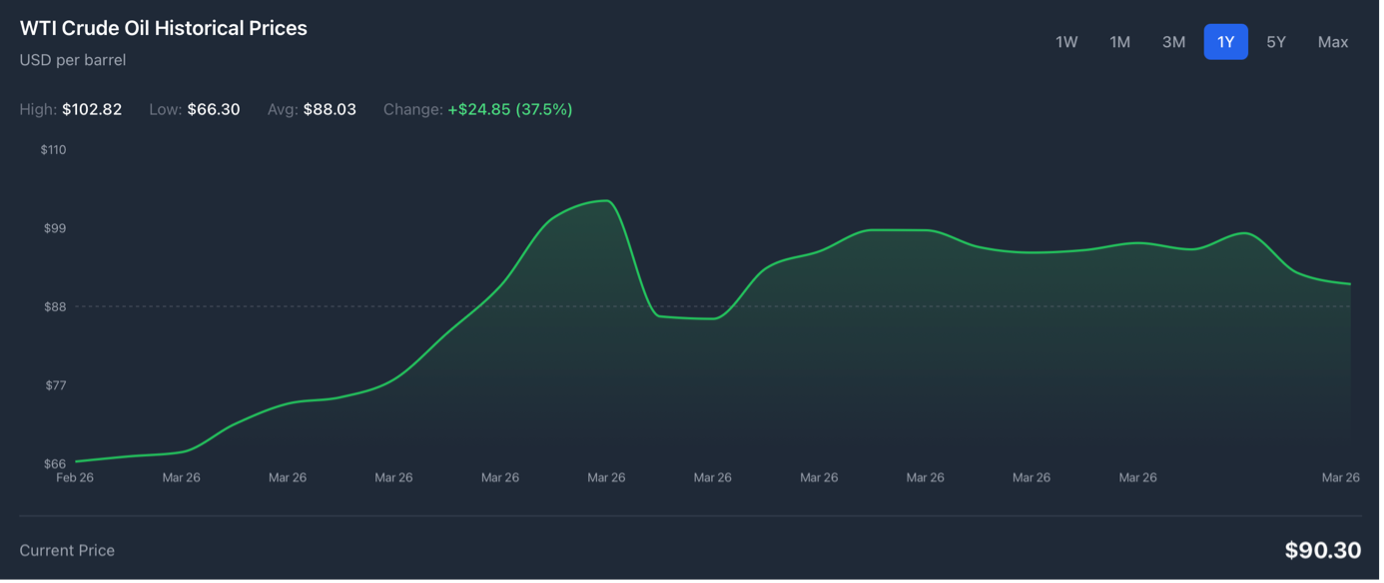Click the $110 y-axis label
The width and height of the screenshot is (1384, 583).
coord(53,150)
